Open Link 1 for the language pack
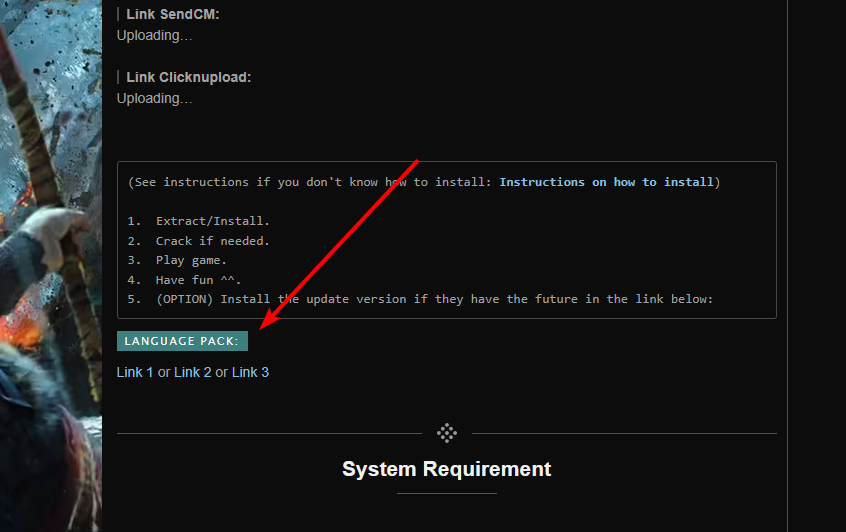846x532 pixels. pyautogui.click(x=135, y=372)
